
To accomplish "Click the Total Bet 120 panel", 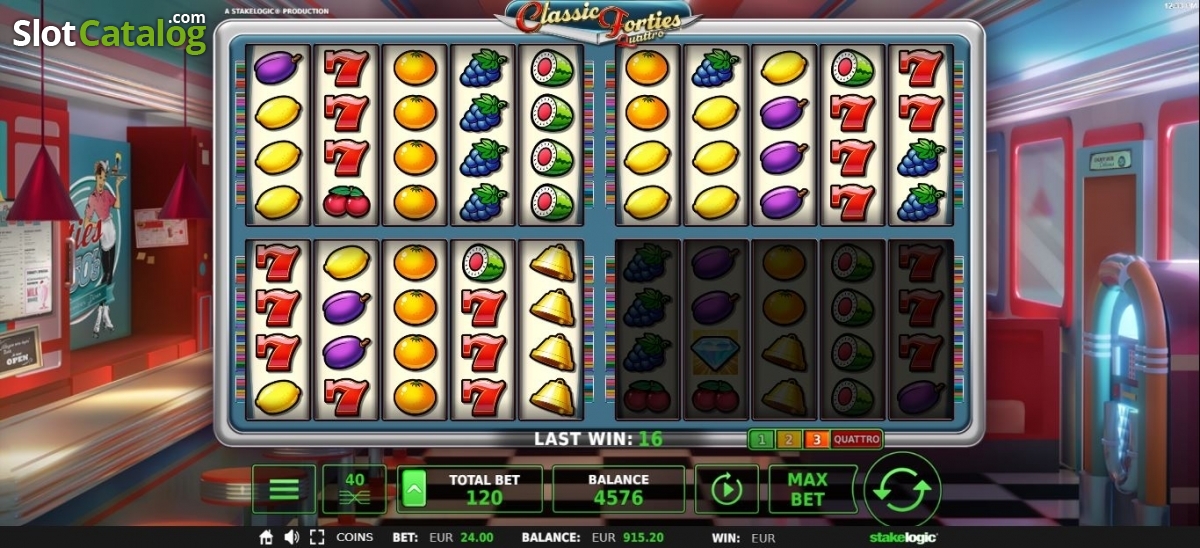I will 470,489.
